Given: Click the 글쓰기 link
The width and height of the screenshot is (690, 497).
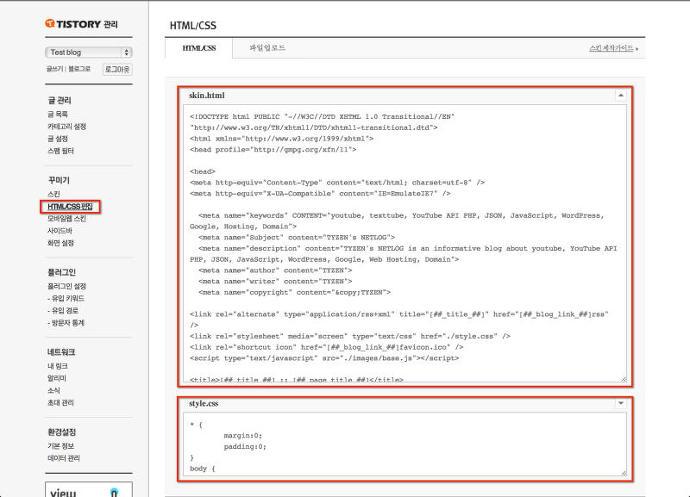Looking at the screenshot, I should click(55, 69).
